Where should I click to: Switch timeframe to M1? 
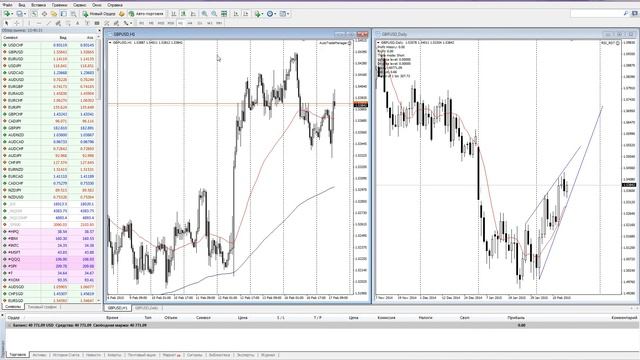coord(142,23)
